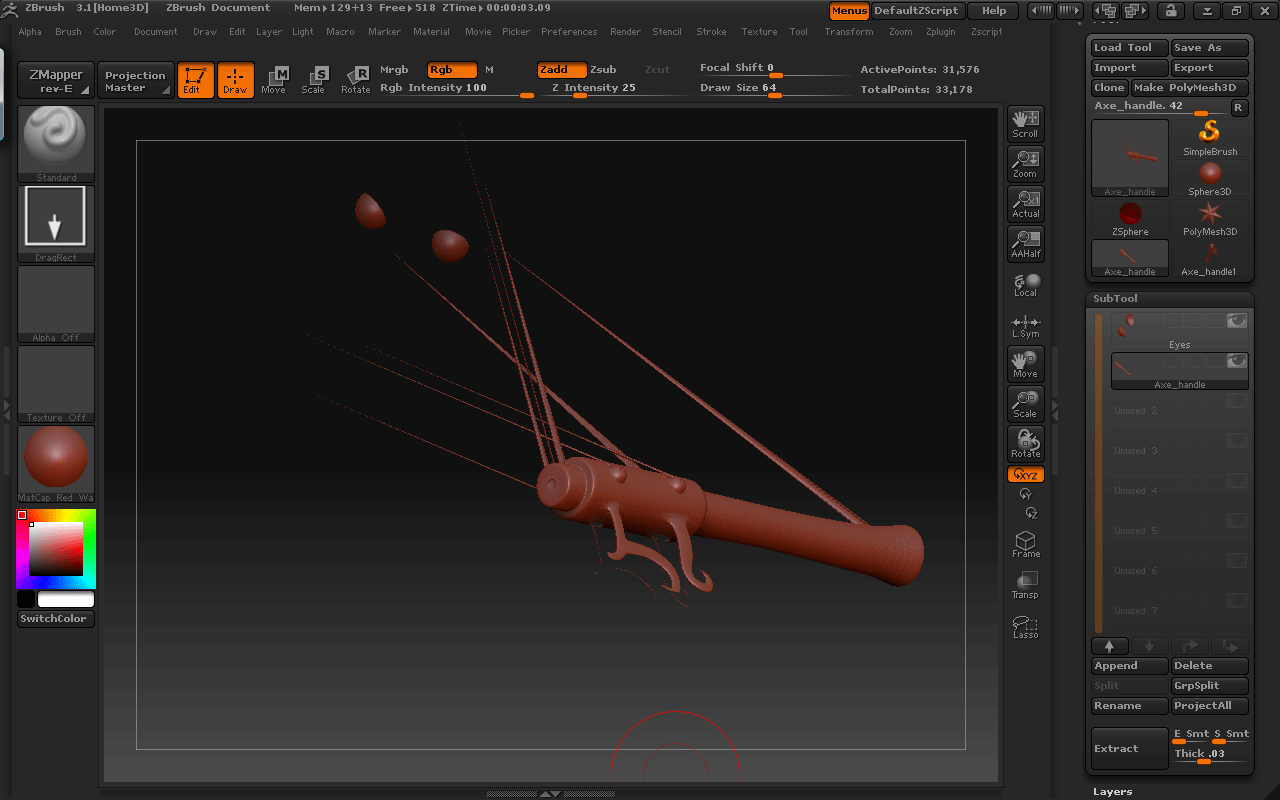1280x800 pixels.
Task: Open the Standard brush picker
Action: click(x=56, y=143)
